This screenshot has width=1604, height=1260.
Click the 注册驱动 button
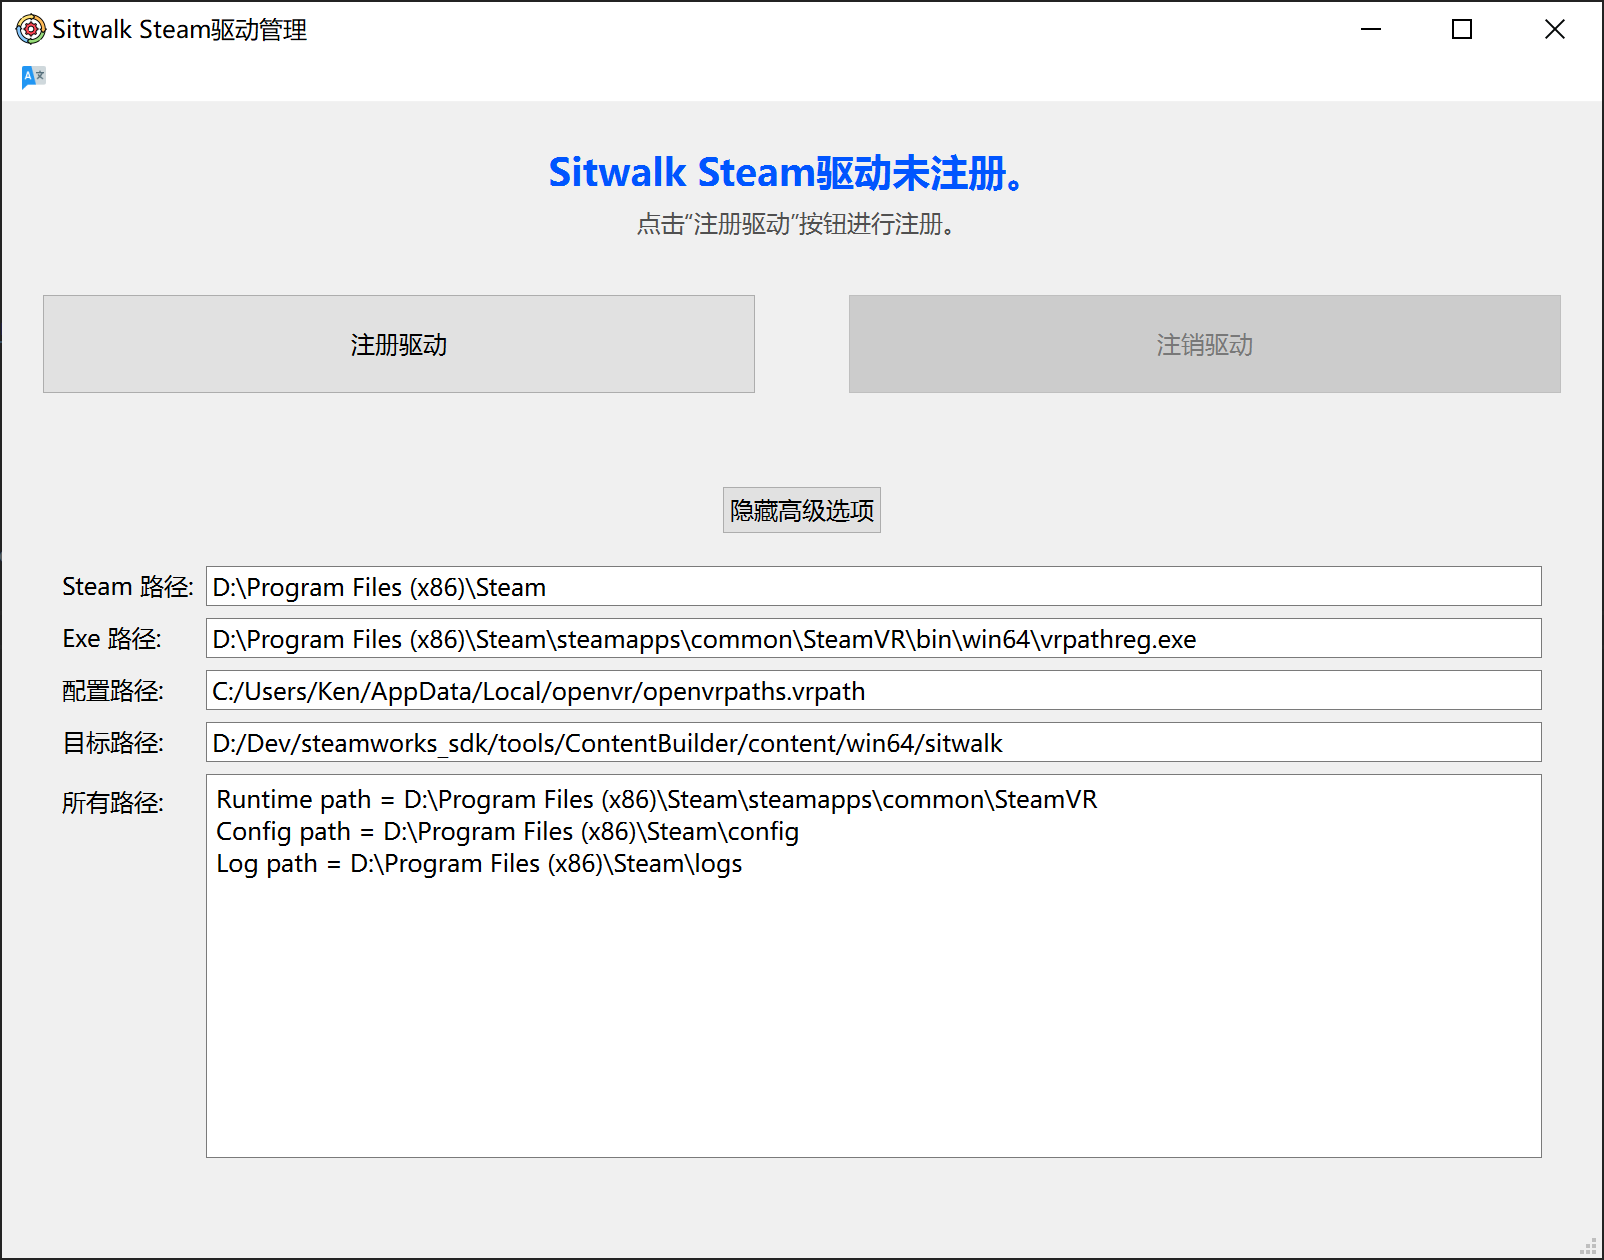399,344
